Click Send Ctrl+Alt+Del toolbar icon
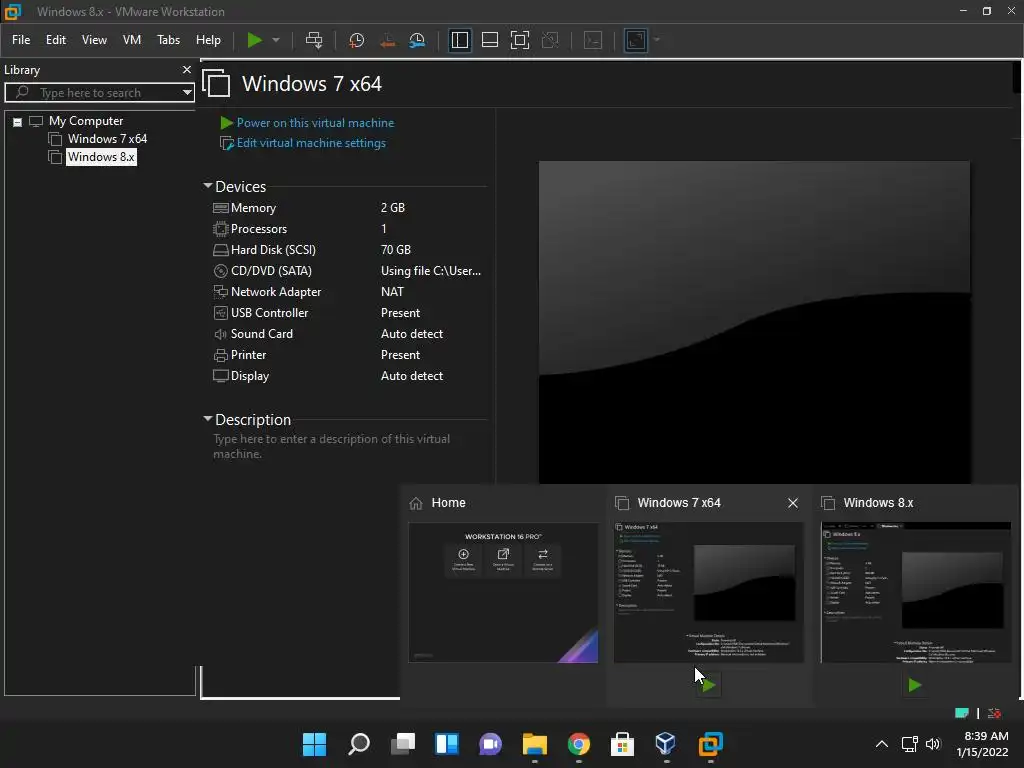This screenshot has width=1024, height=768. coord(314,40)
